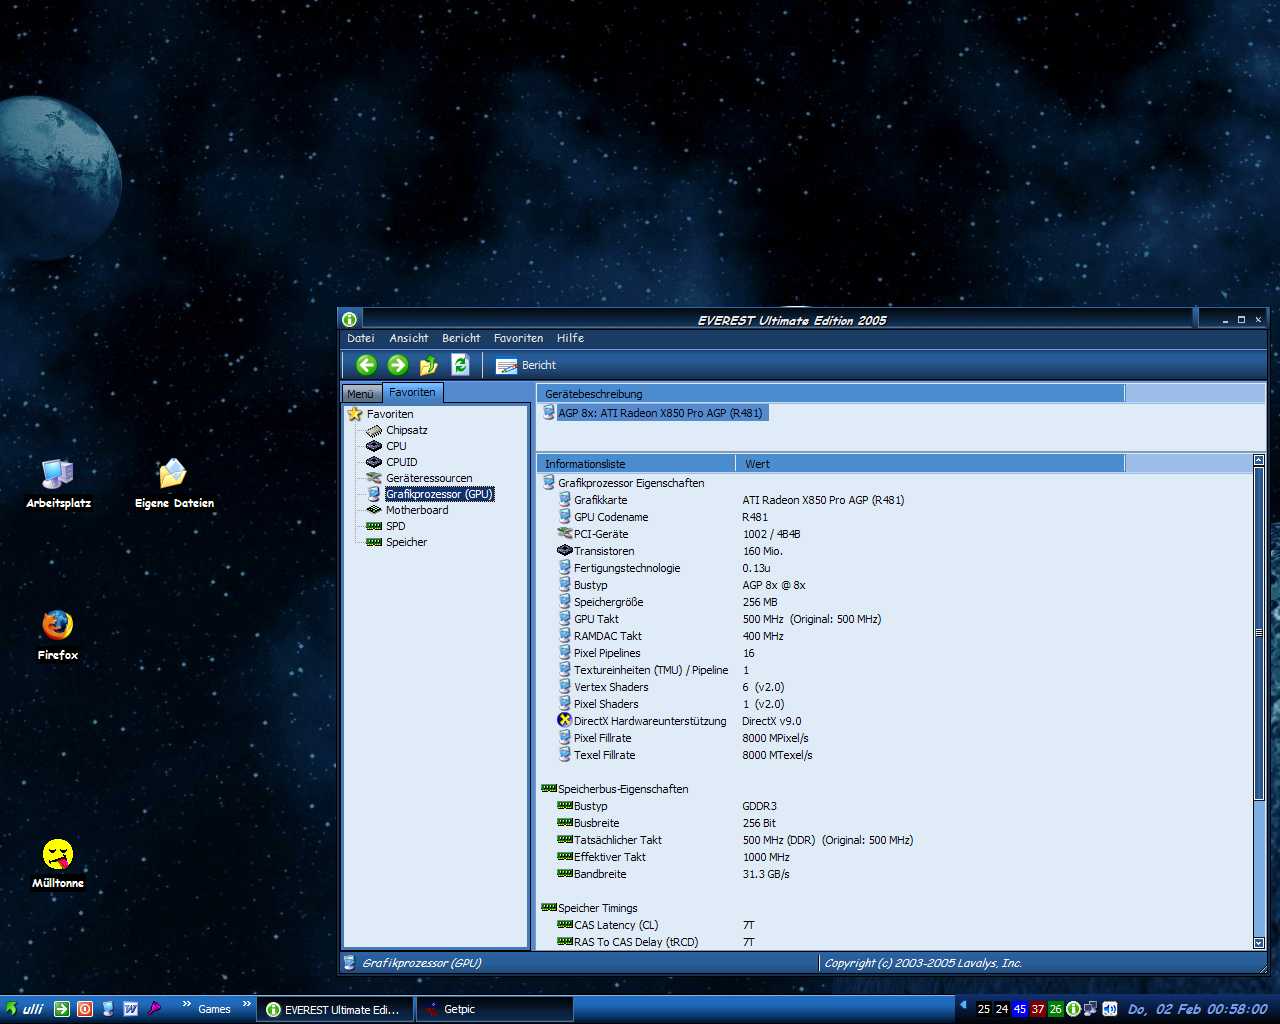Open the Hilfe menu
Screen dimensions: 1280x1024
click(x=570, y=338)
